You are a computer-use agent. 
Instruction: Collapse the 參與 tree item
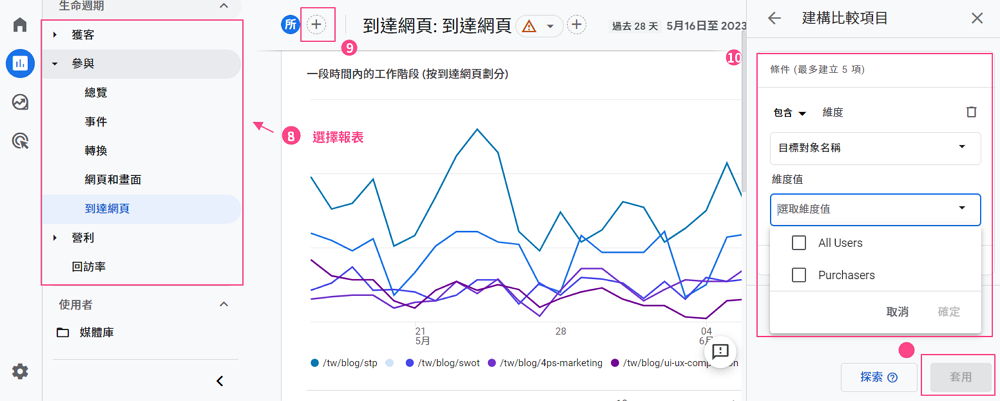(55, 64)
